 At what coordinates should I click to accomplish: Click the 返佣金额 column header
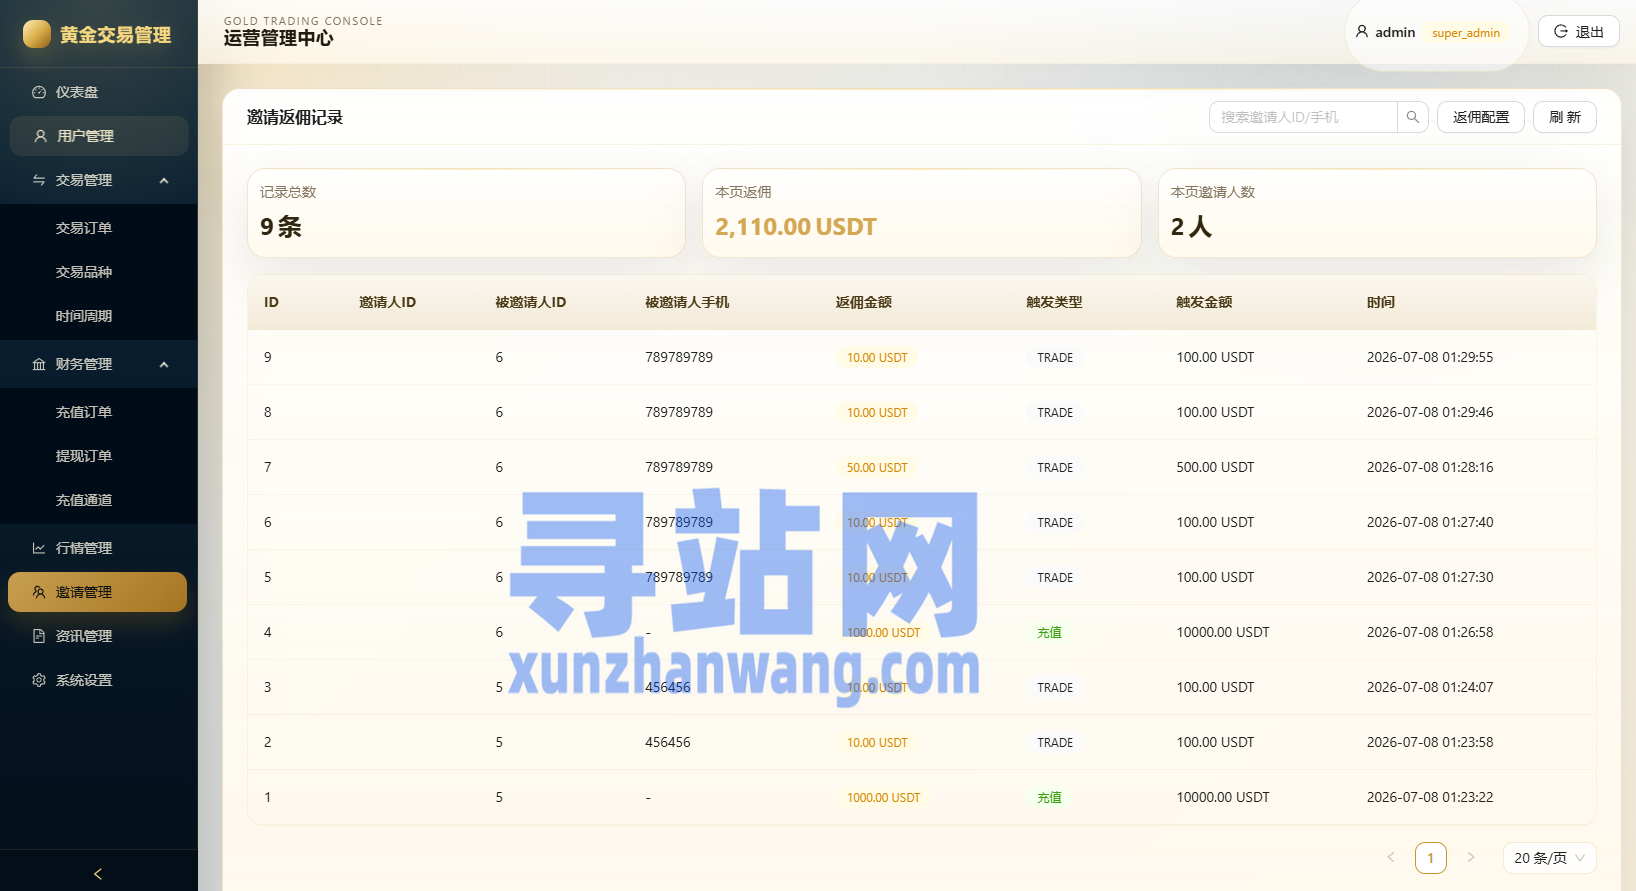coord(864,302)
